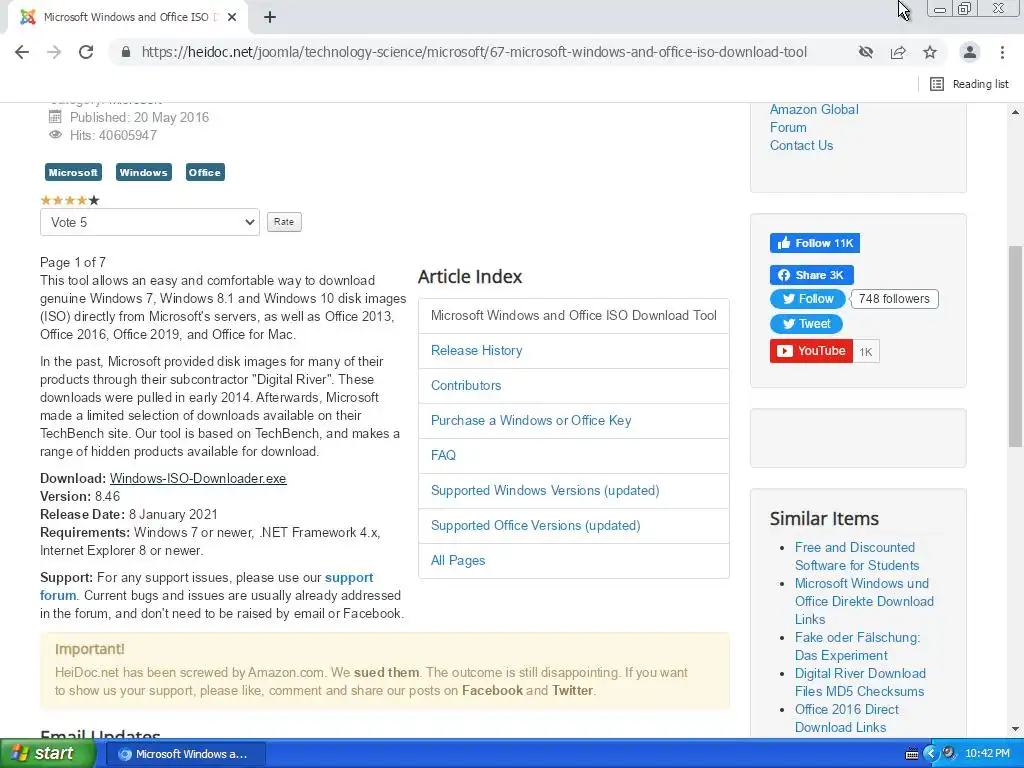
Task: Open the Windows start menu
Action: pyautogui.click(x=48, y=754)
